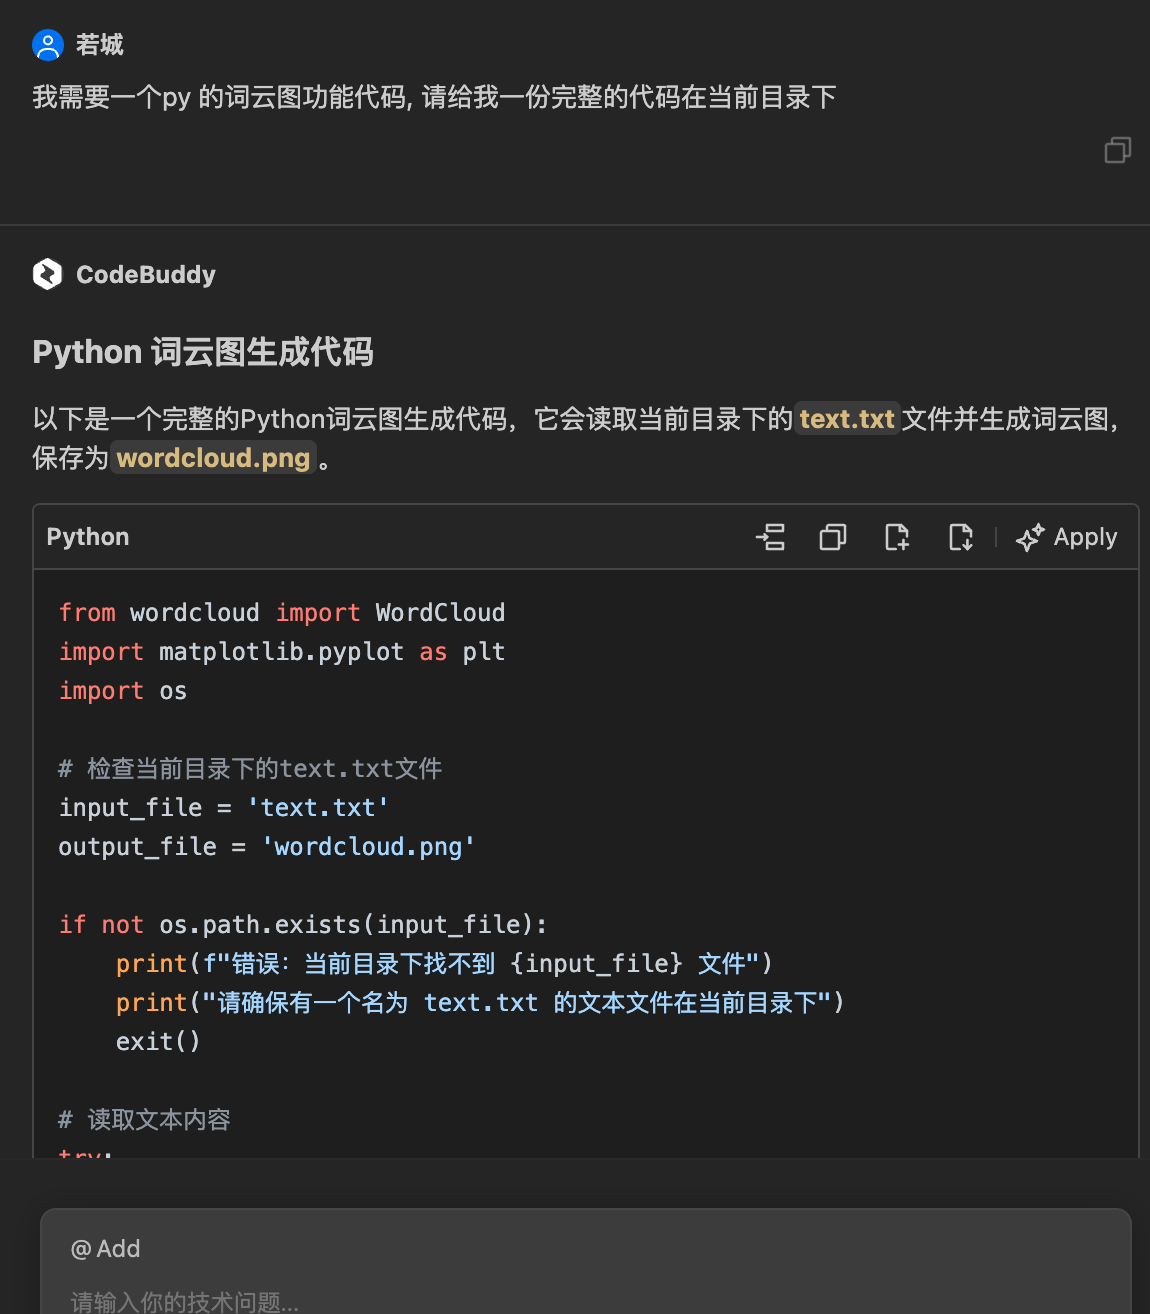Copy the user message using its copy icon
The width and height of the screenshot is (1150, 1314).
[1117, 149]
